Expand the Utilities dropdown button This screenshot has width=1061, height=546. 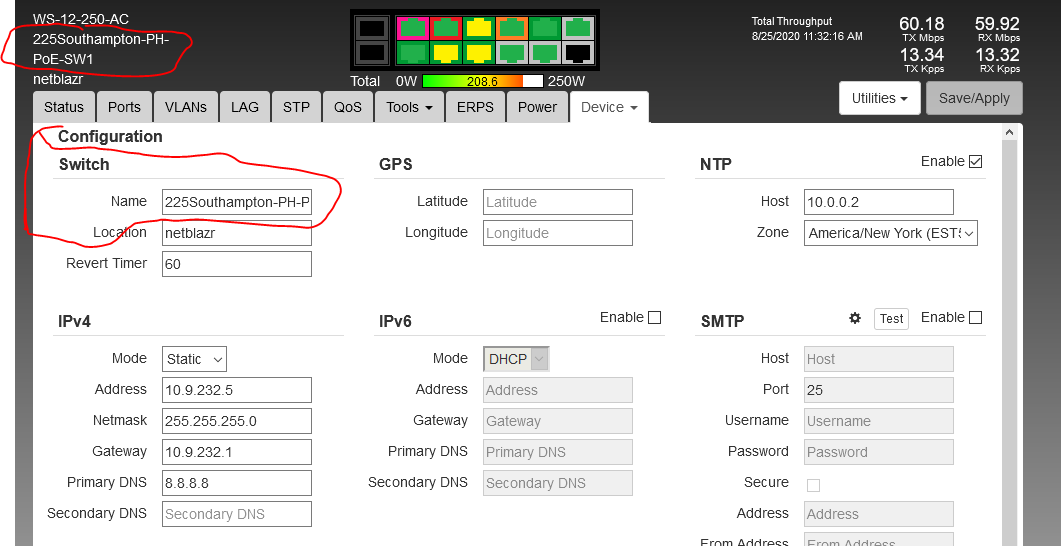pyautogui.click(x=879, y=98)
